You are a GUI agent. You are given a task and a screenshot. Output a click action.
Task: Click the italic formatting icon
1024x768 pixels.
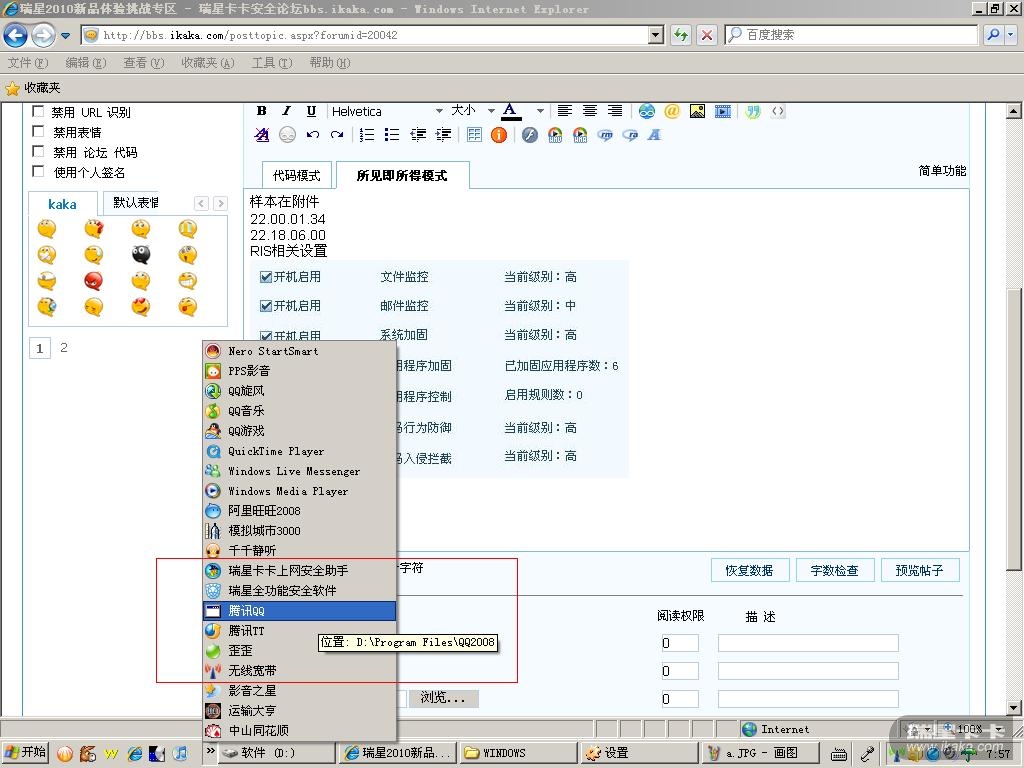pos(286,111)
